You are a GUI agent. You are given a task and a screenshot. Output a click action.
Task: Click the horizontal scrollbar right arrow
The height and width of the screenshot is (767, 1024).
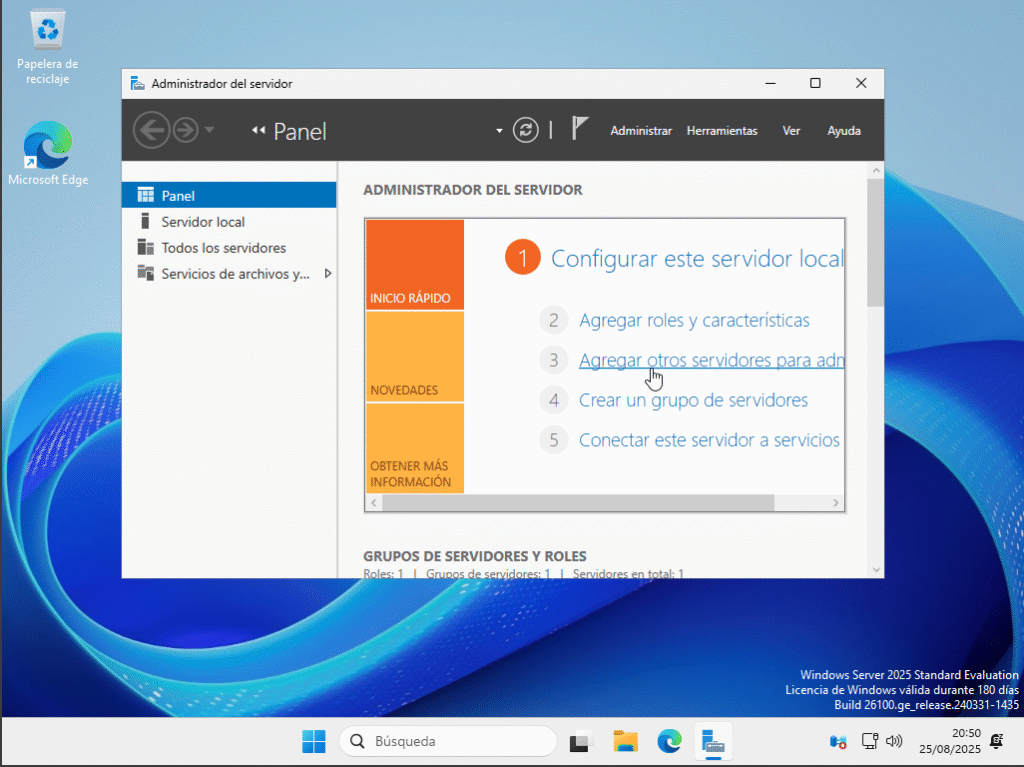835,502
